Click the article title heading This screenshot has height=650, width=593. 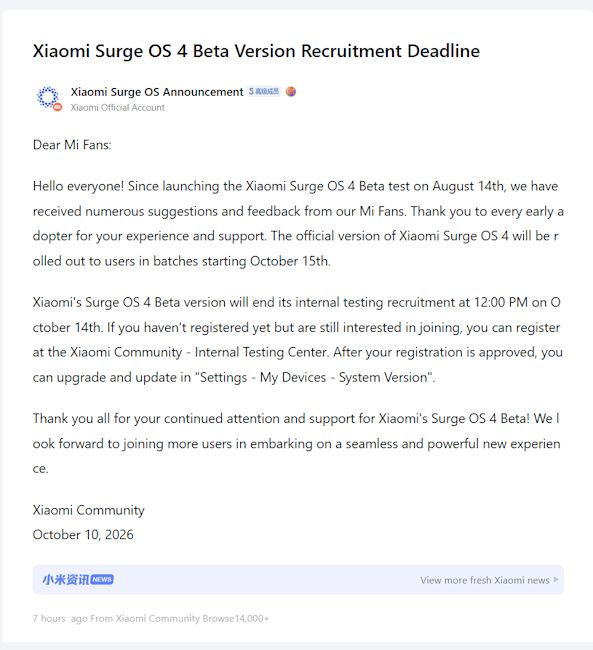coord(256,51)
